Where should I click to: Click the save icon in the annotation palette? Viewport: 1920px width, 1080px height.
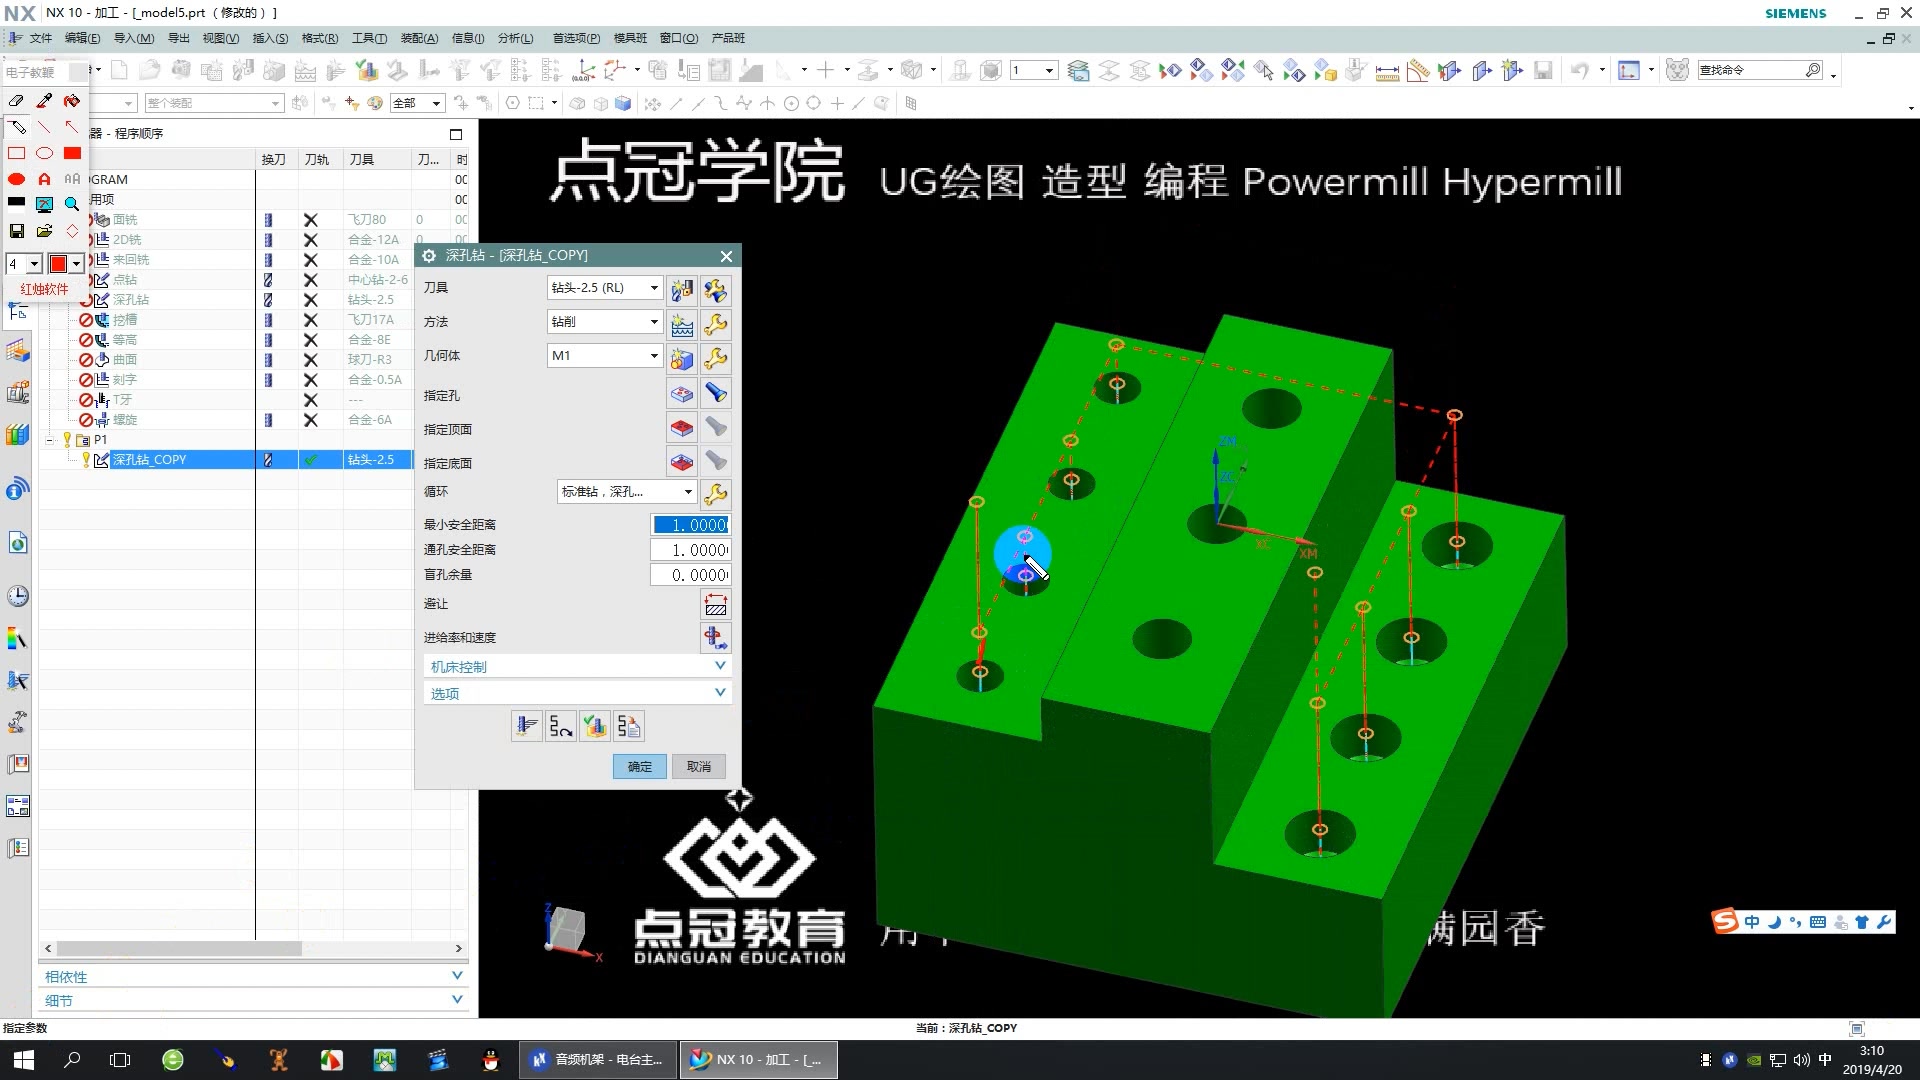click(x=16, y=232)
